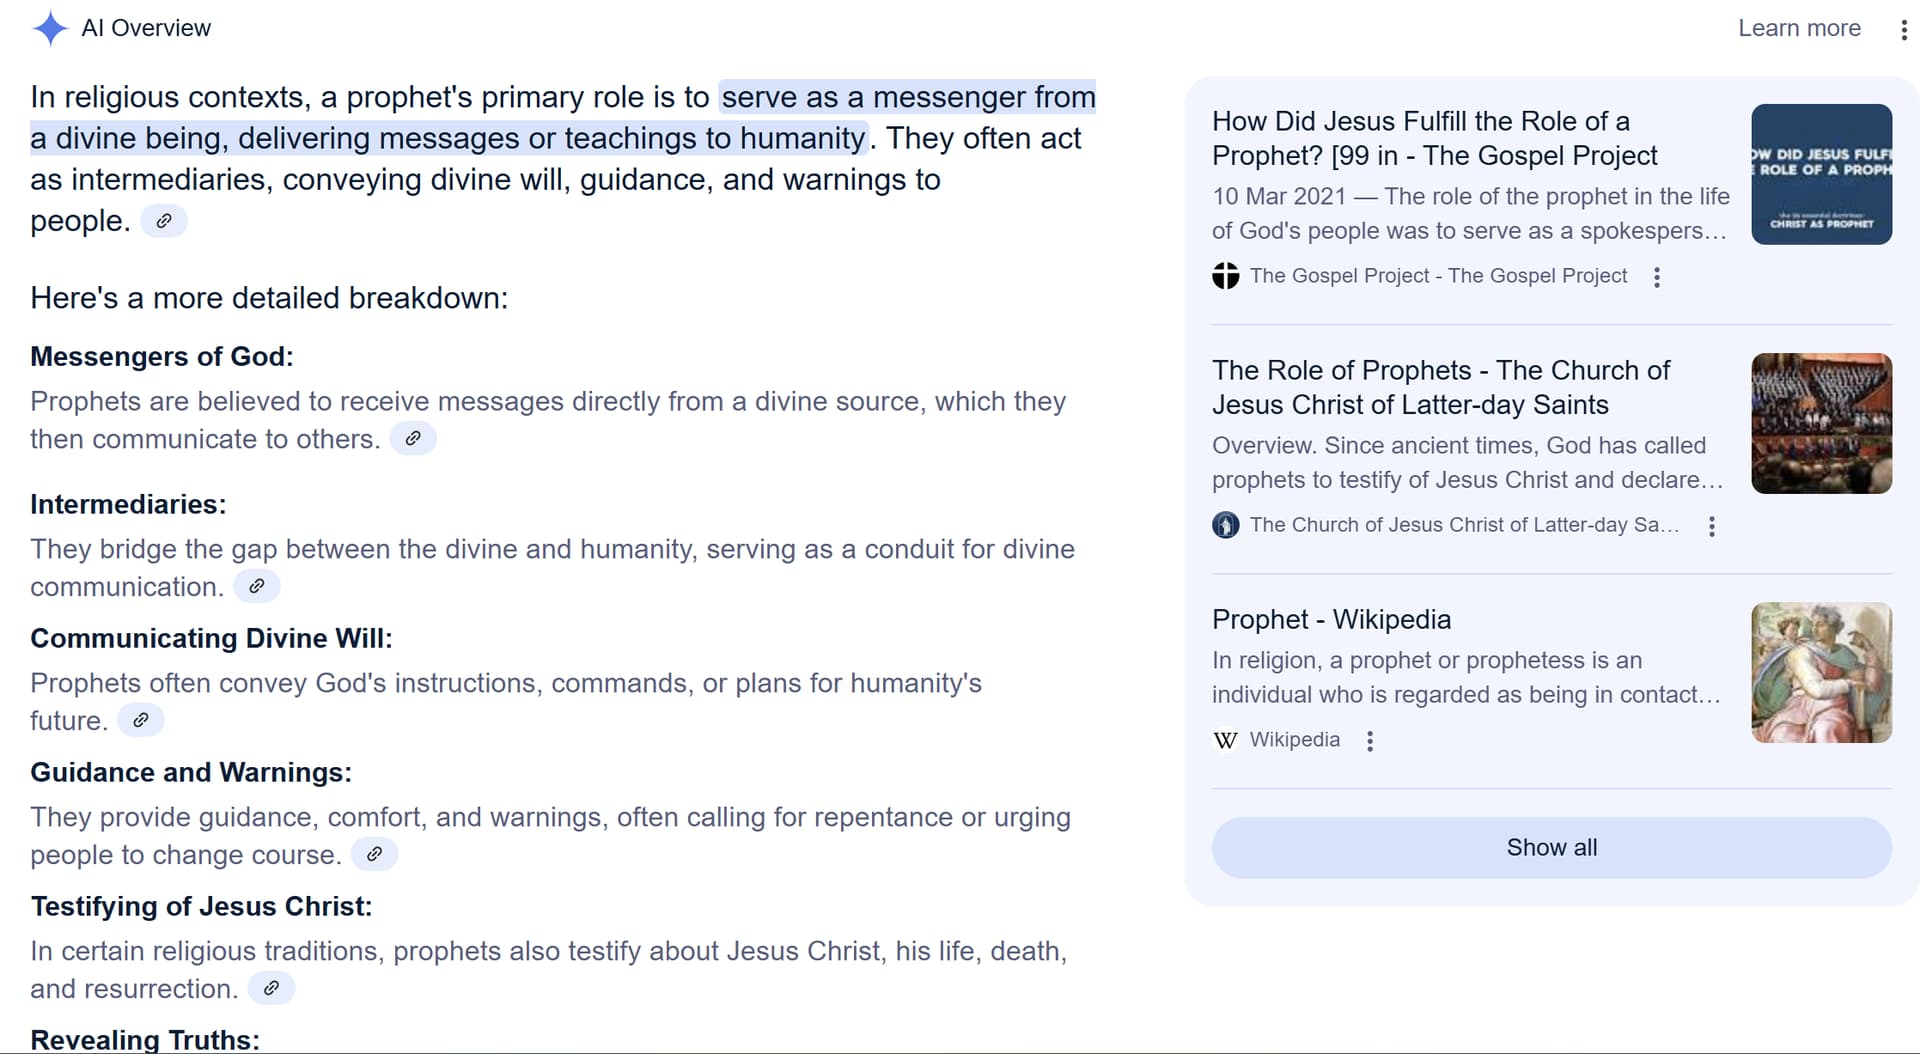1920x1054 pixels.
Task: Click the Learn more link
Action: [1799, 28]
